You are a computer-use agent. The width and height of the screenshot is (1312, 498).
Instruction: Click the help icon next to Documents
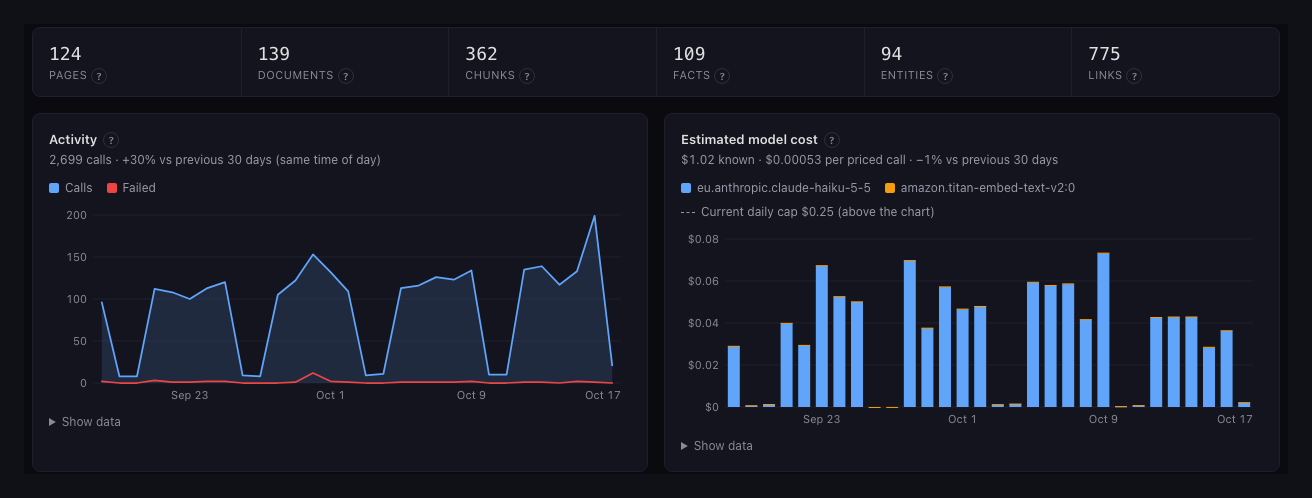click(x=346, y=76)
